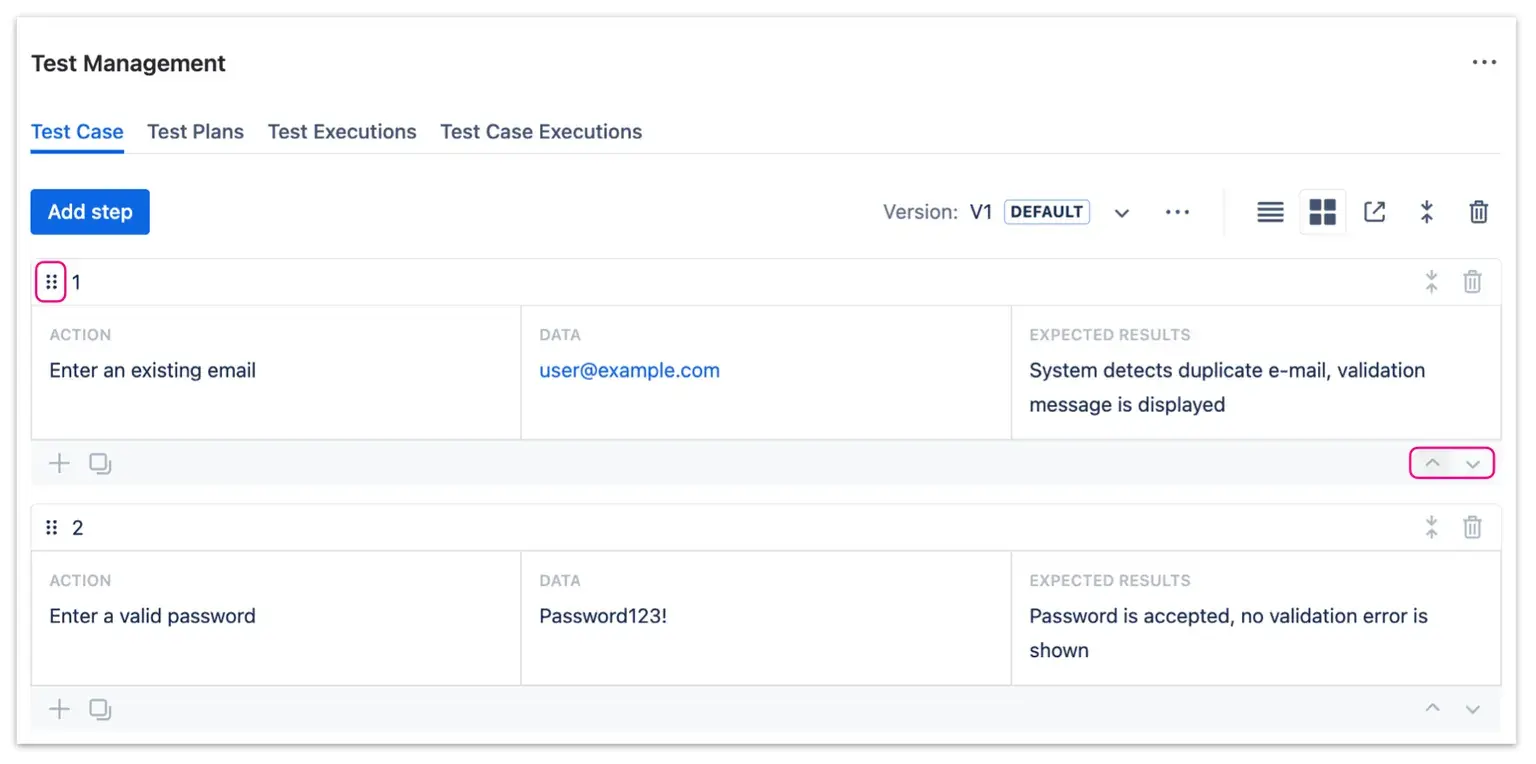Open the more options ellipsis menu
1536x764 pixels.
1177,212
